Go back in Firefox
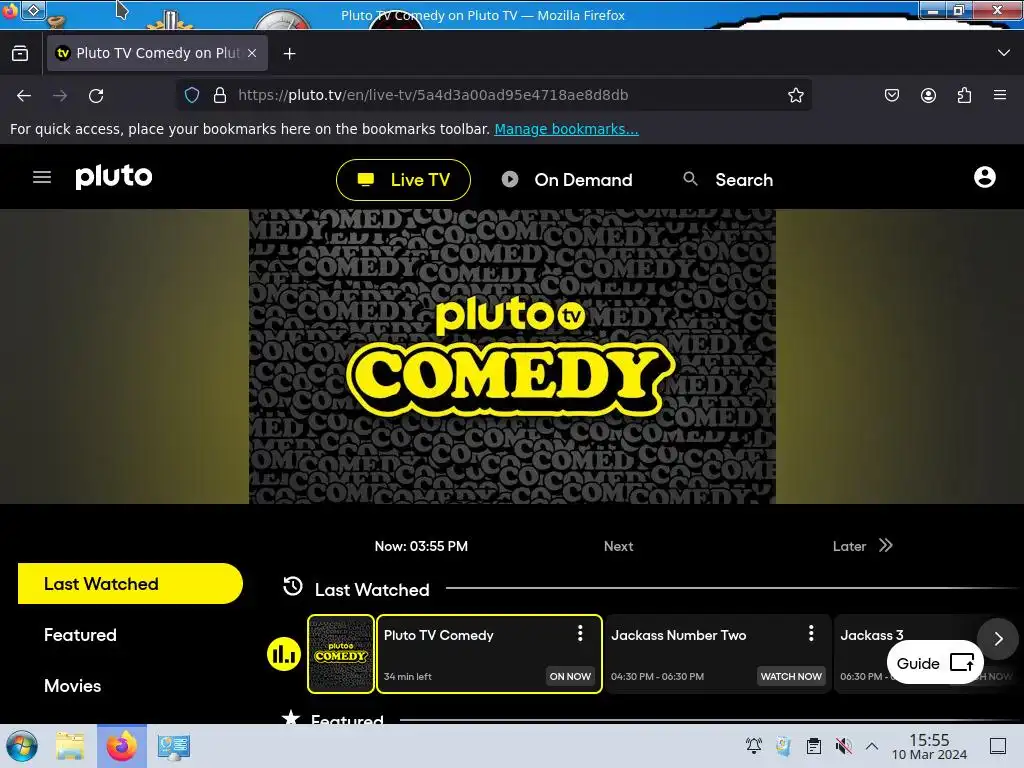The image size is (1024, 768). point(24,95)
